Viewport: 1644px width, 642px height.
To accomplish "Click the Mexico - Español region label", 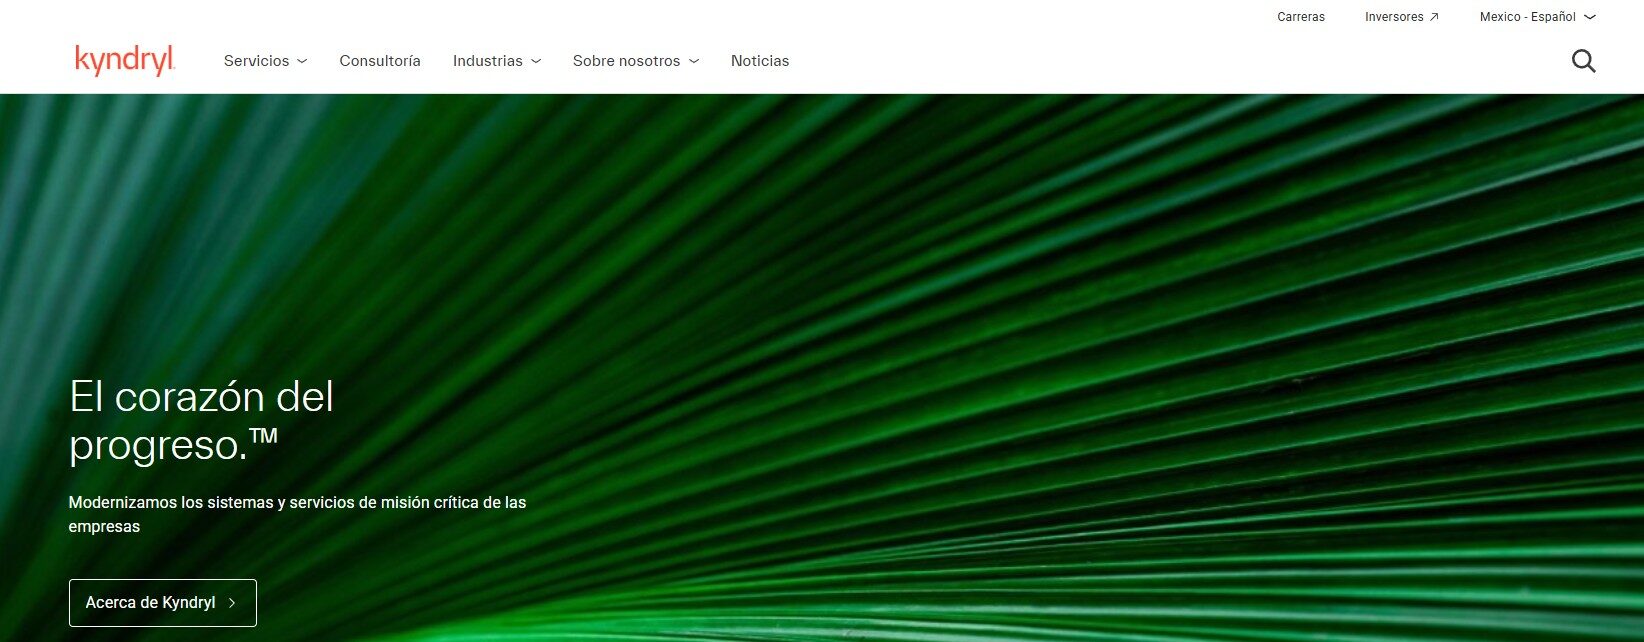I will tap(1527, 17).
